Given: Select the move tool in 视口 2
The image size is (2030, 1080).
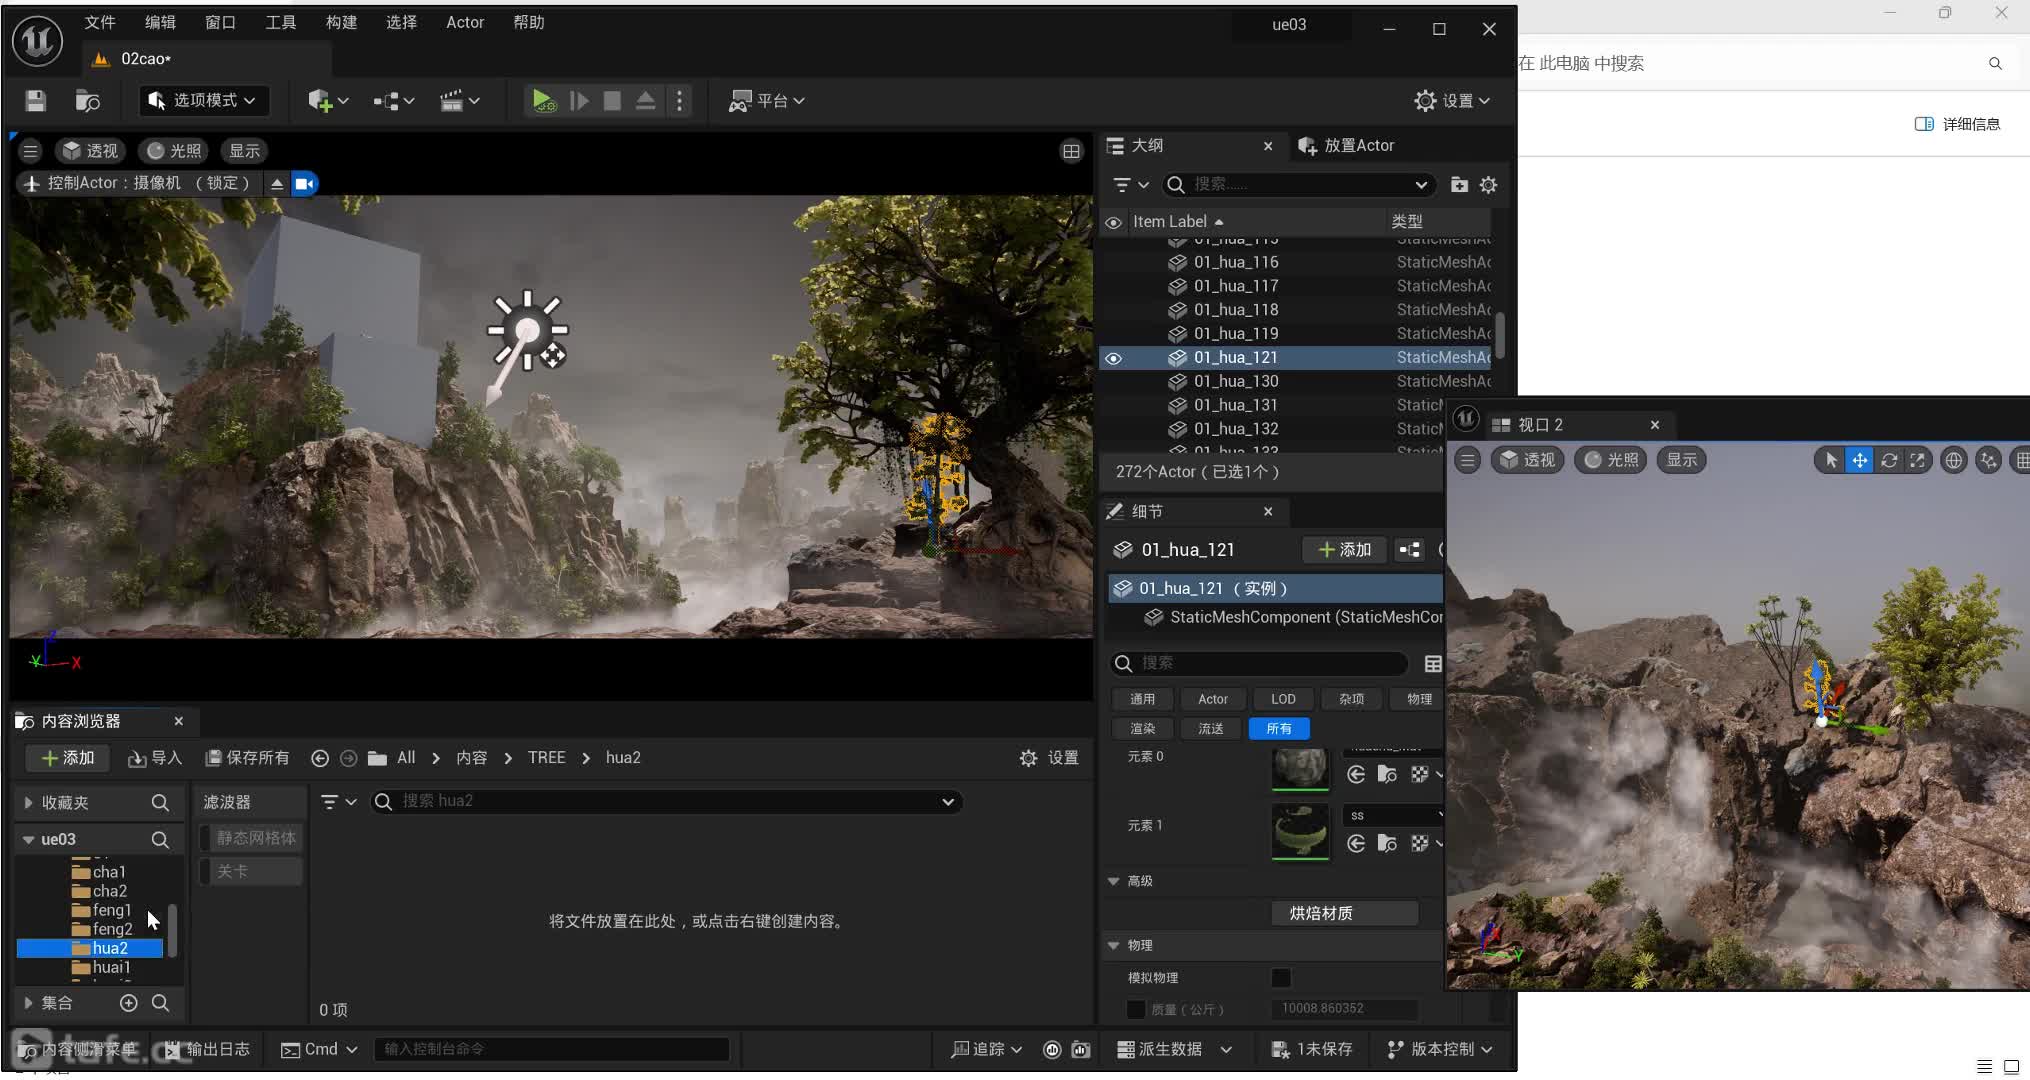Looking at the screenshot, I should (x=1859, y=460).
